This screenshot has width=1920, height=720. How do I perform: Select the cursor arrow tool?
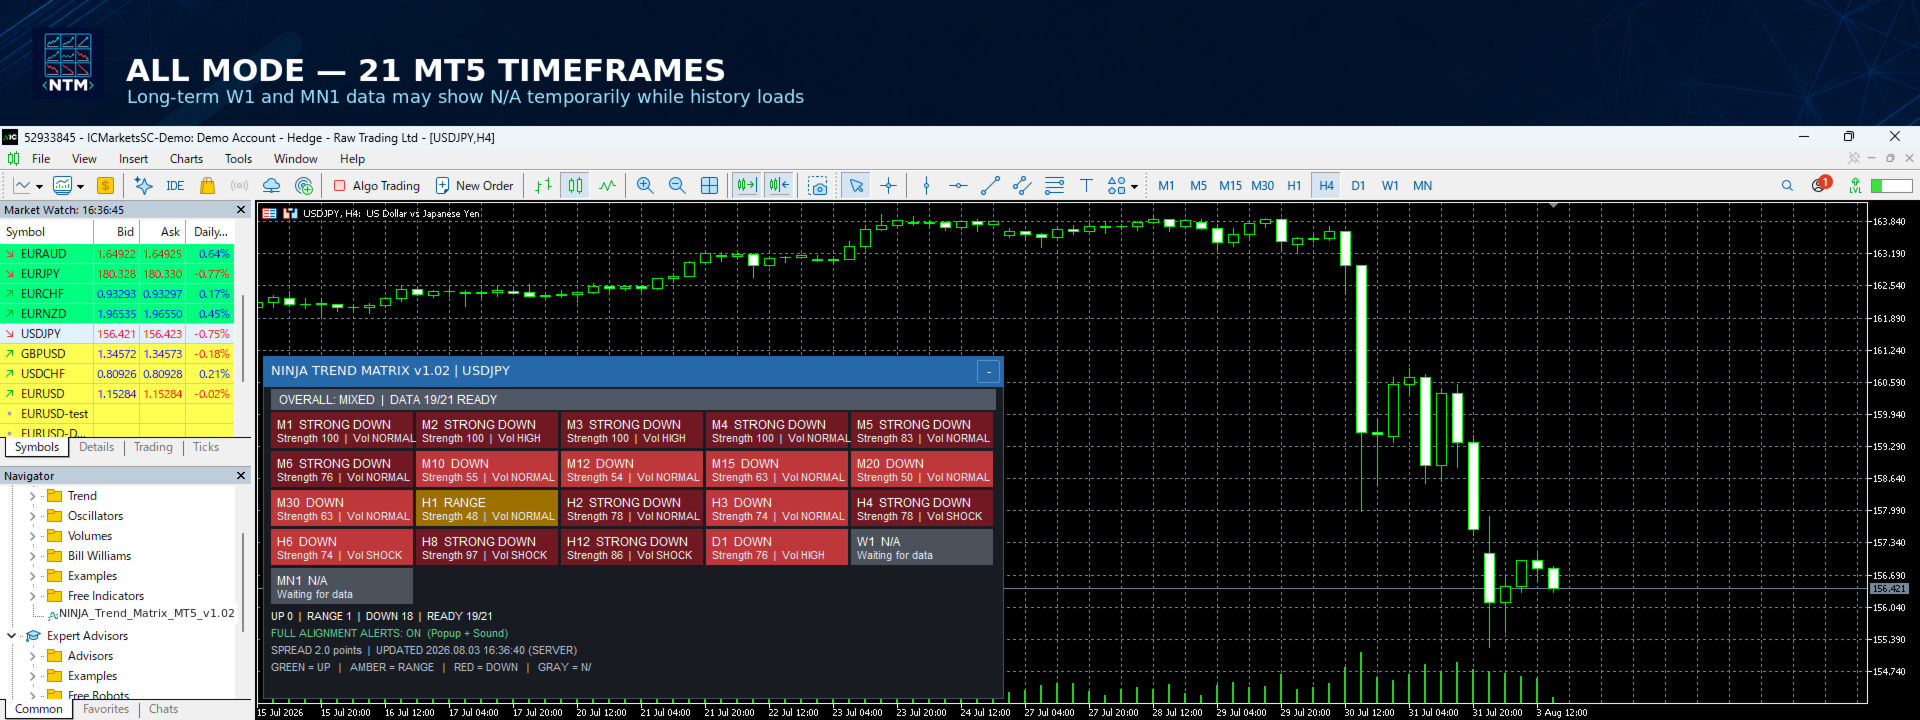(855, 185)
